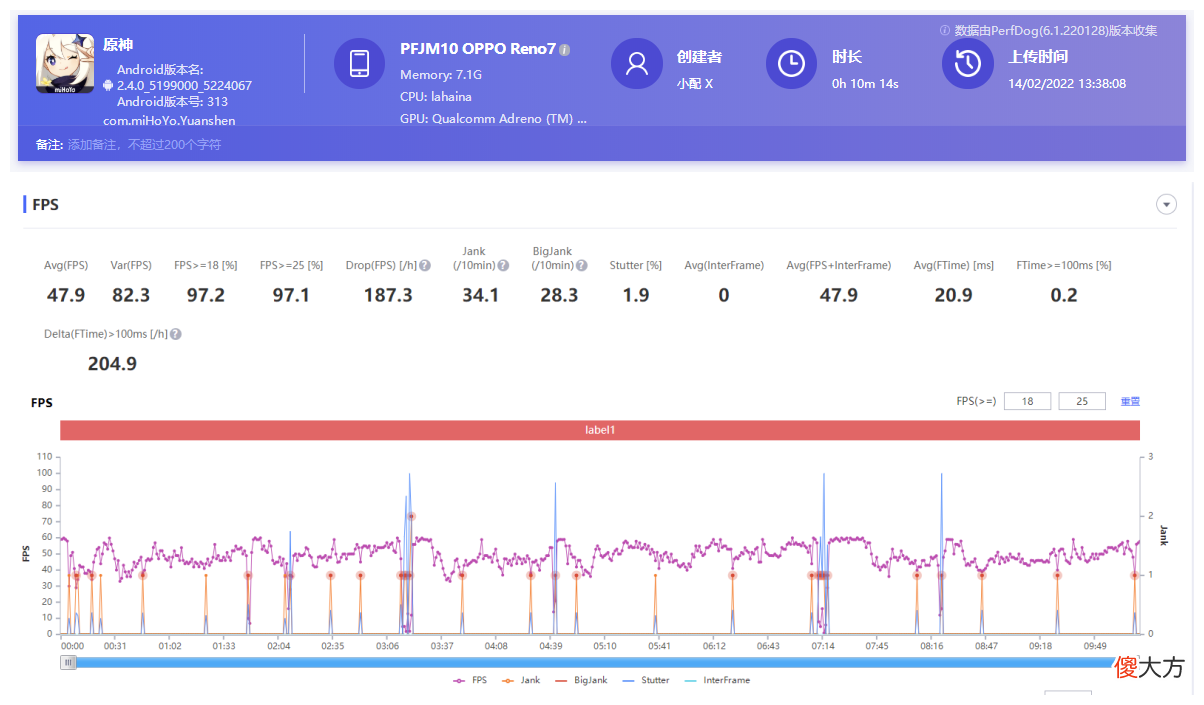
Task: Open help icon for Jank (/10min)
Action: (x=503, y=266)
